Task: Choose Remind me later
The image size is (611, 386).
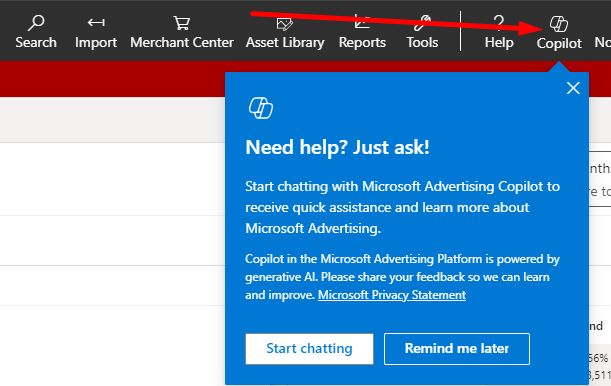Action: pyautogui.click(x=457, y=349)
